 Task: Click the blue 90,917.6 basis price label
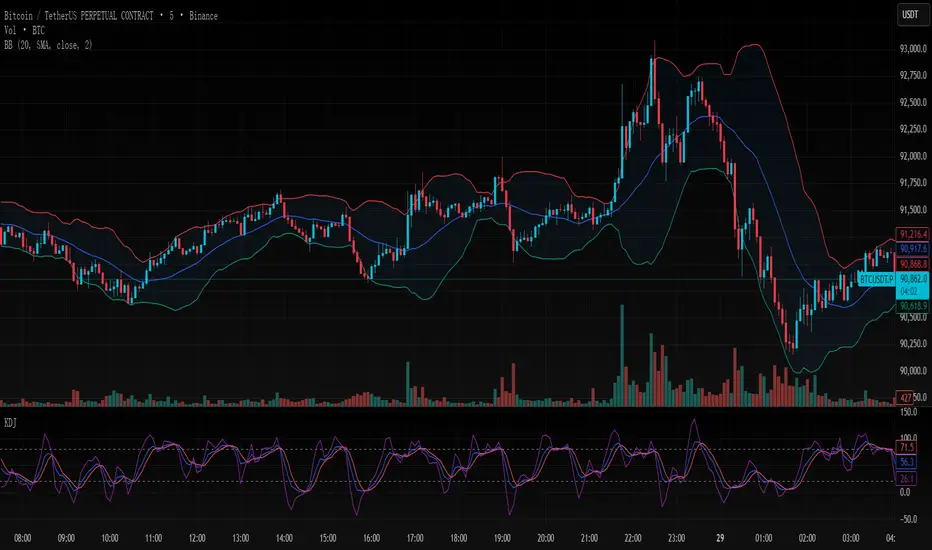pos(914,248)
